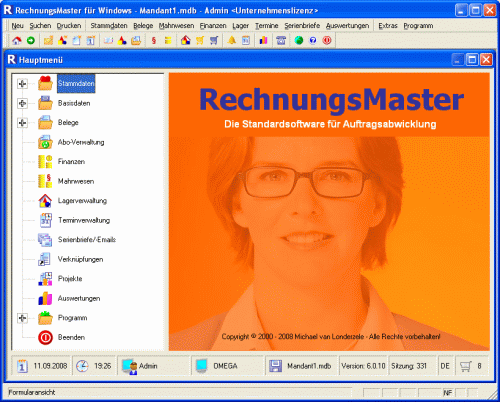Screen dimensions: 500x402
Task: Click the bell icon in toolbar
Action: tap(232, 41)
